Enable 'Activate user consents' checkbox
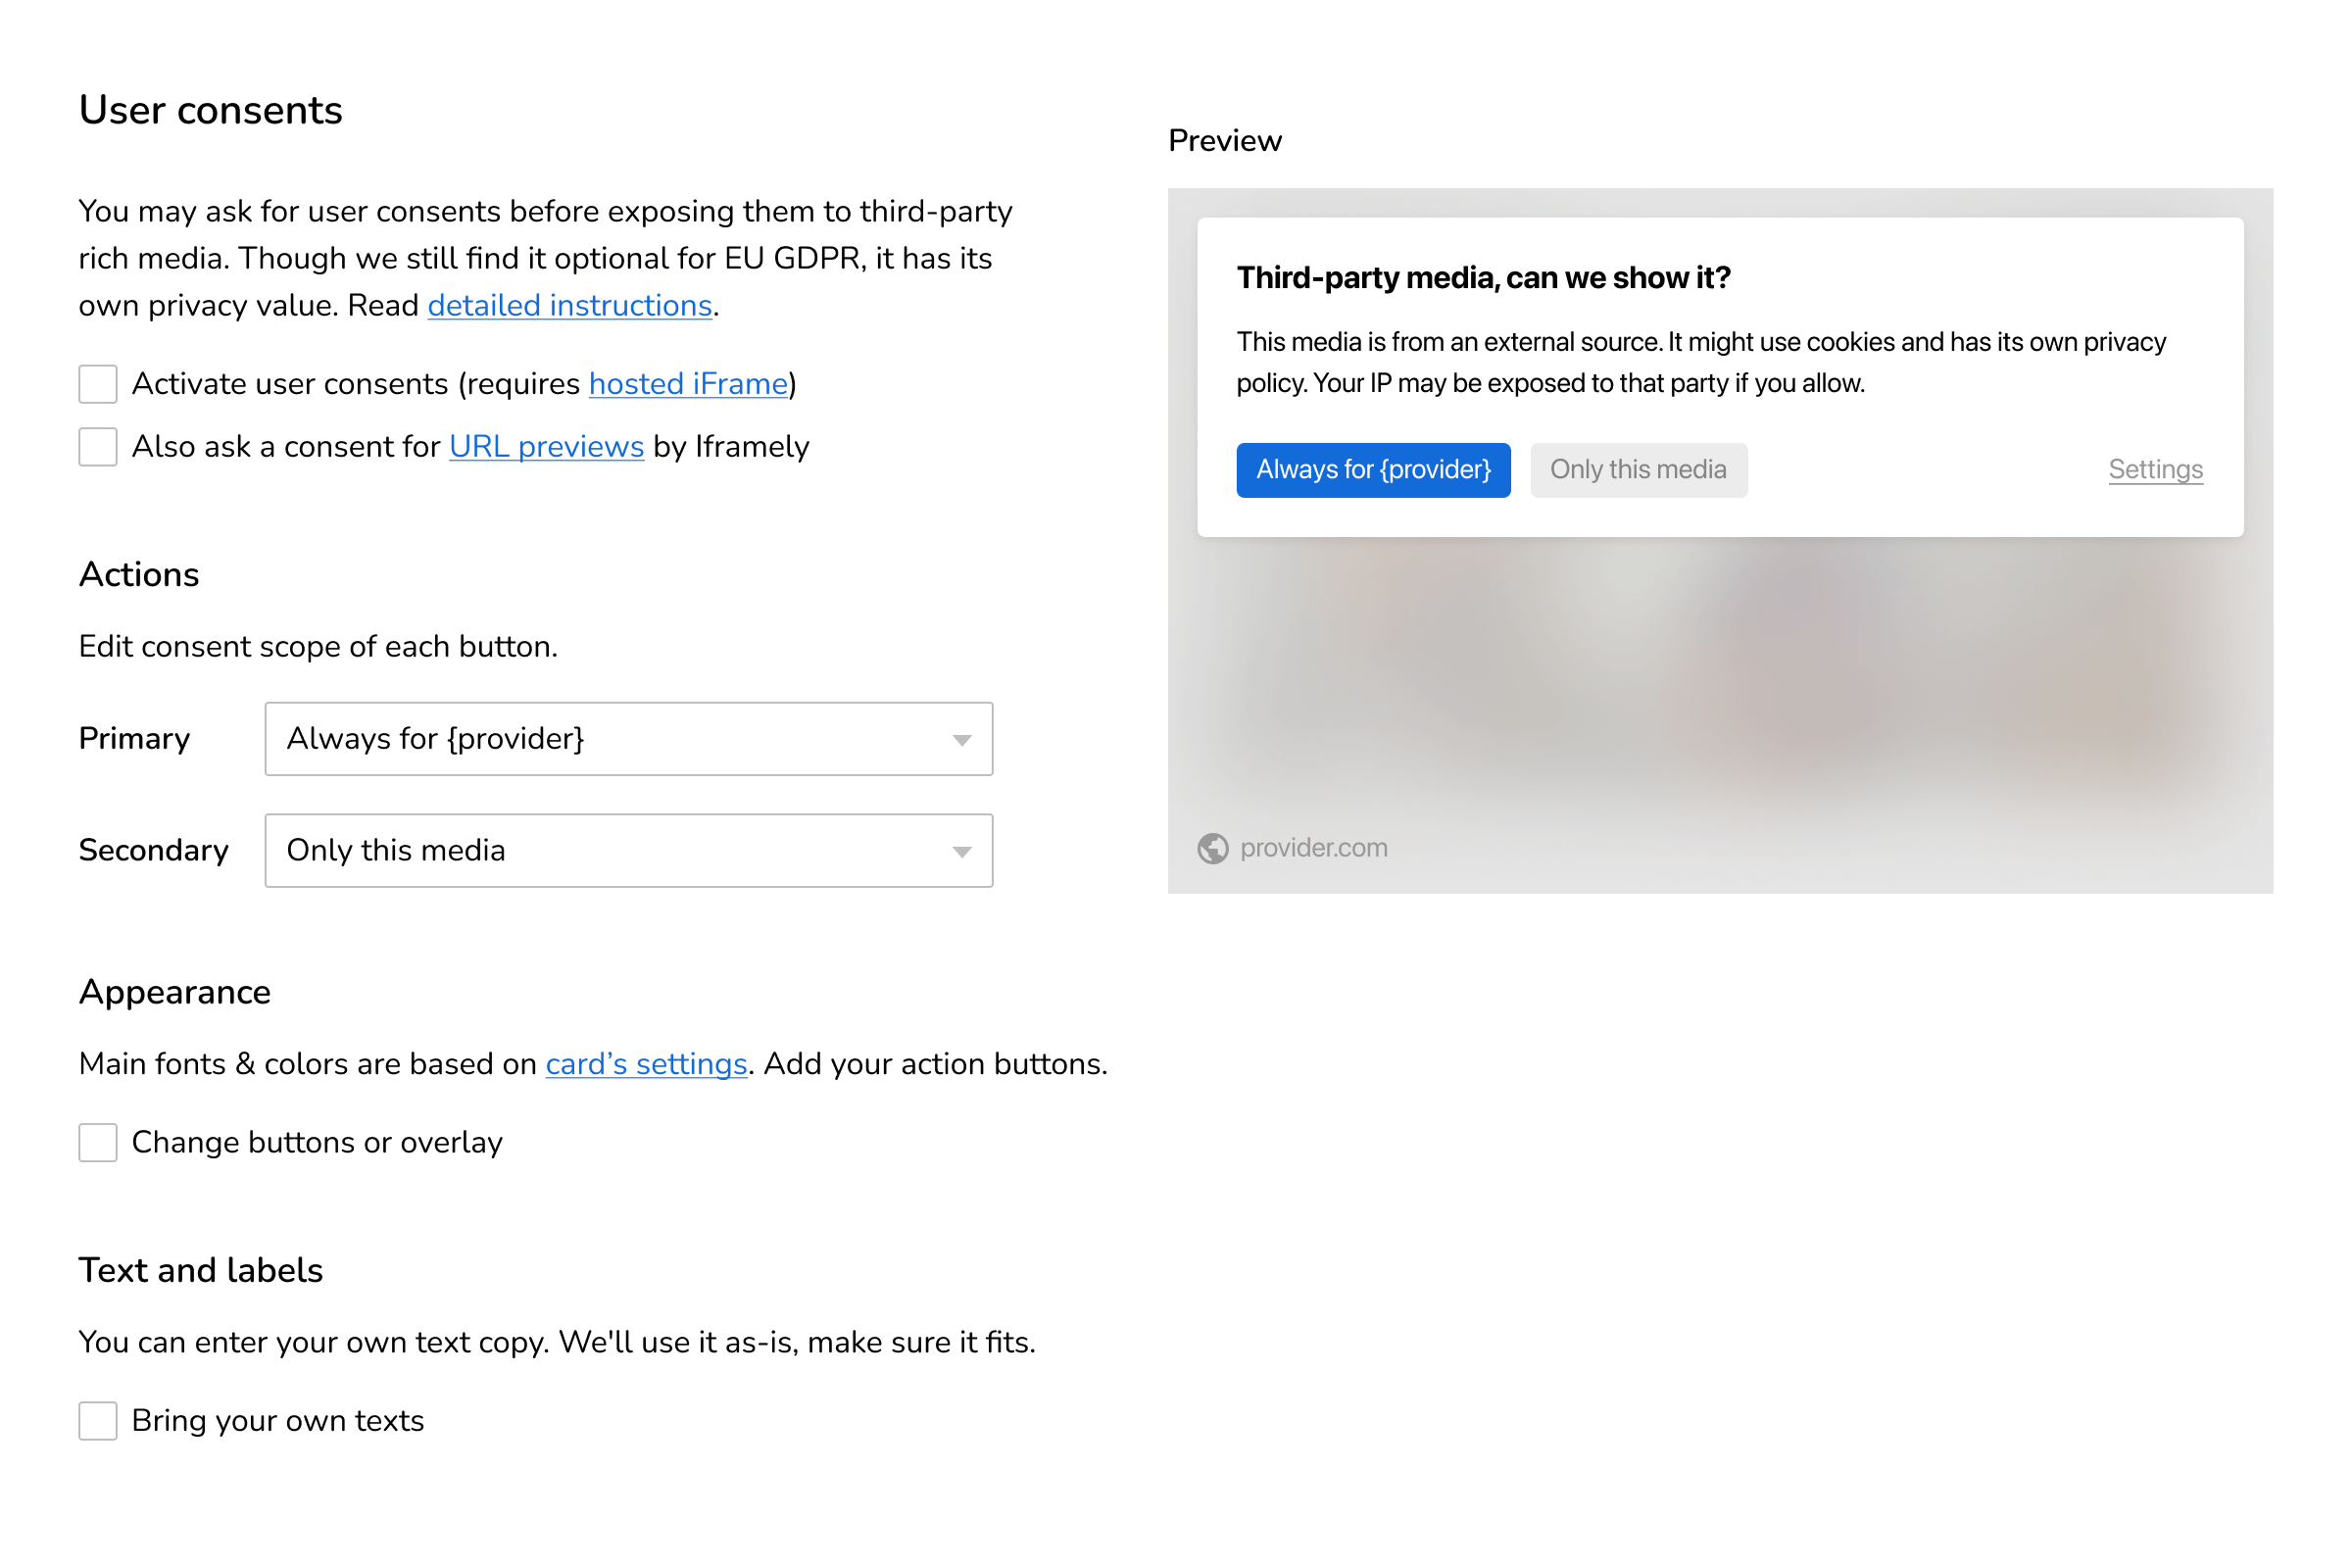The width and height of the screenshot is (2352, 1568). point(98,385)
